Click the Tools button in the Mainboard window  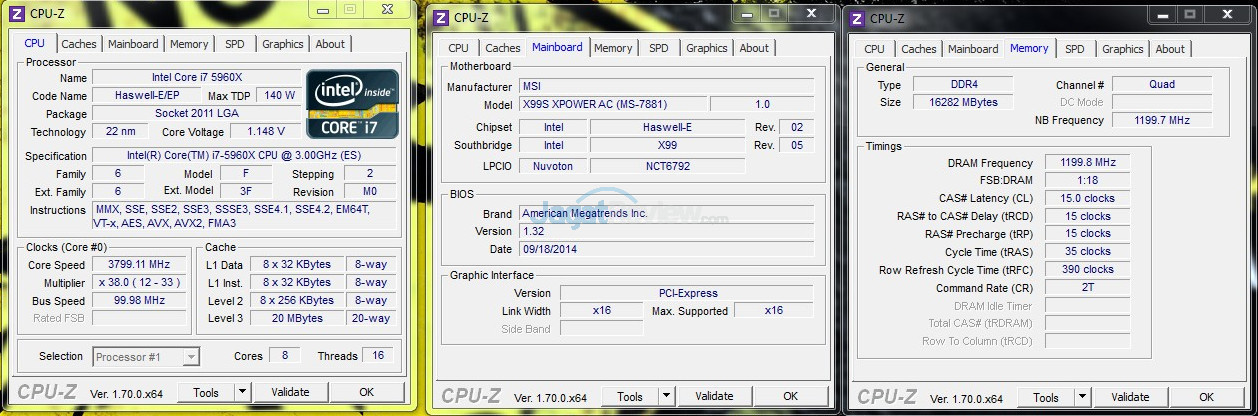pos(630,397)
